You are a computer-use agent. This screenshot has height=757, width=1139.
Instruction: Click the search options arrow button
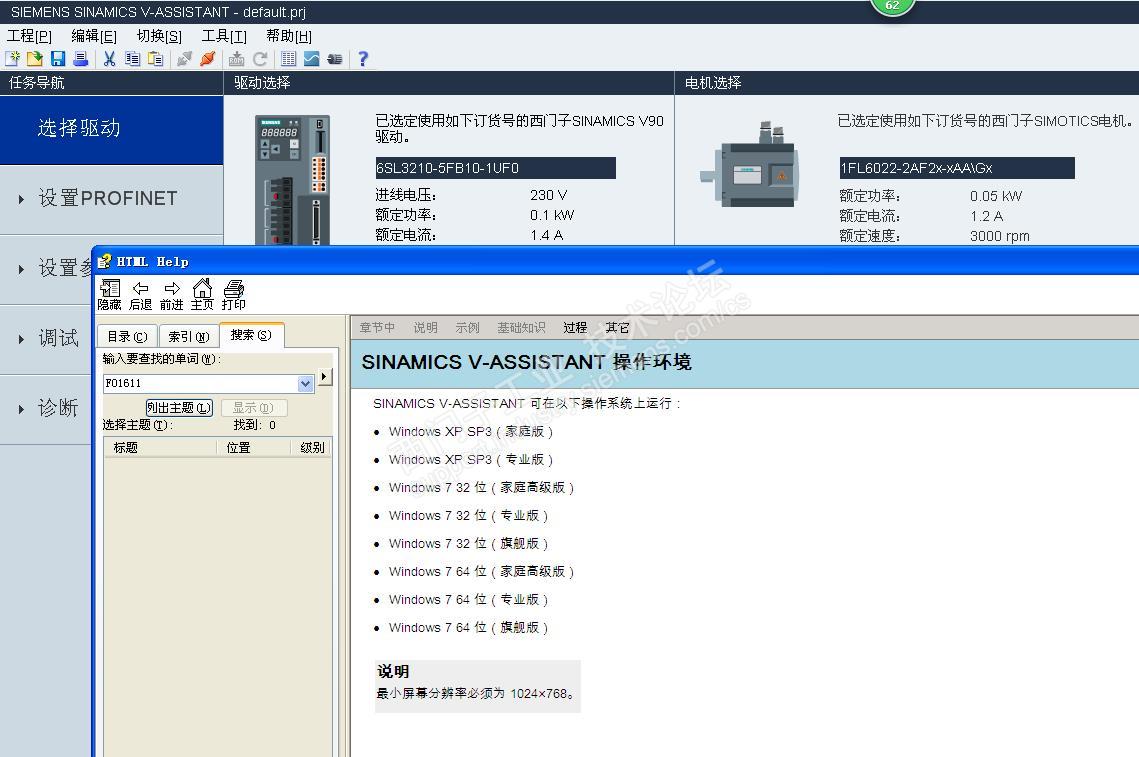click(x=325, y=376)
